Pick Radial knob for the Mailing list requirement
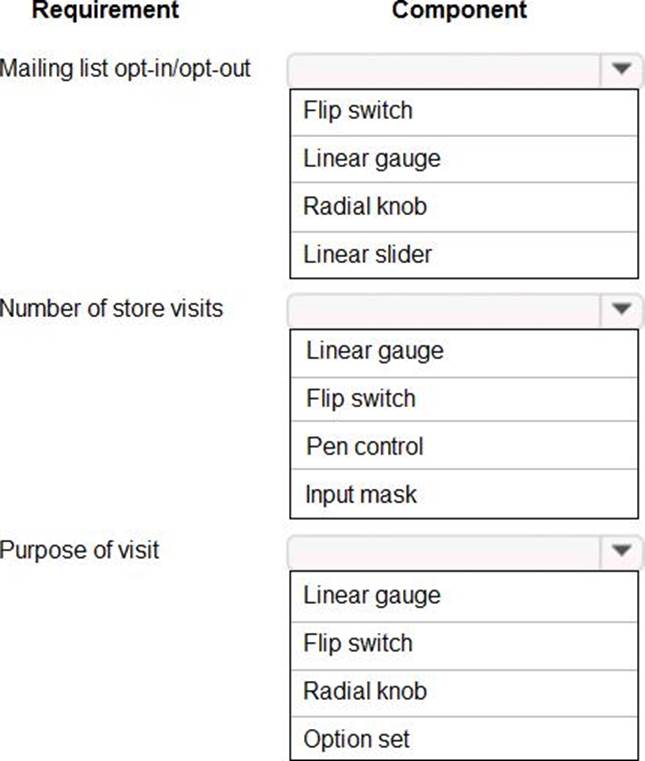The height and width of the screenshot is (761, 645). click(463, 206)
